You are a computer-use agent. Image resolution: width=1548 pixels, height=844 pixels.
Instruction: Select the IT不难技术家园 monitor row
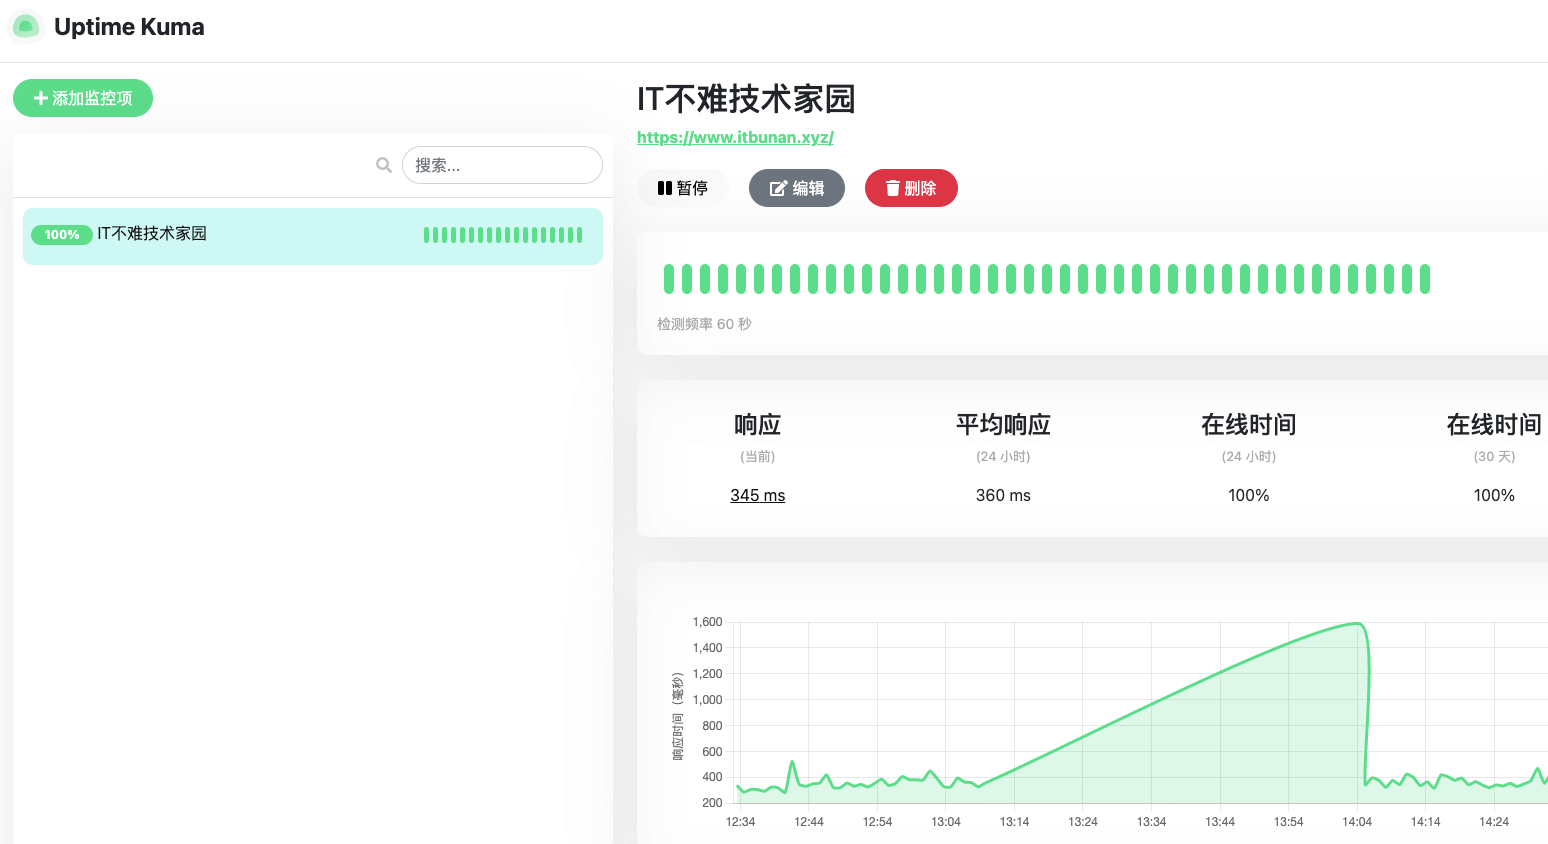click(x=313, y=236)
